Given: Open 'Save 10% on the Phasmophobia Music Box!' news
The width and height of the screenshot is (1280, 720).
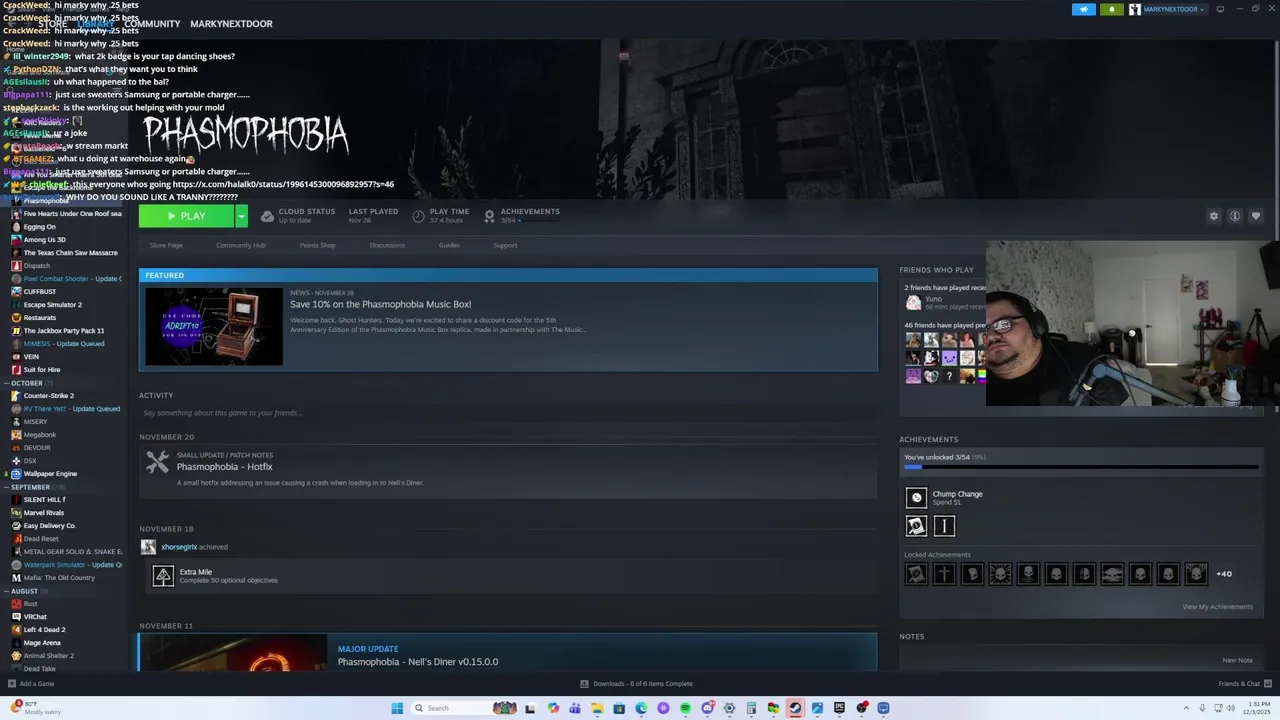Looking at the screenshot, I should click(x=380, y=304).
